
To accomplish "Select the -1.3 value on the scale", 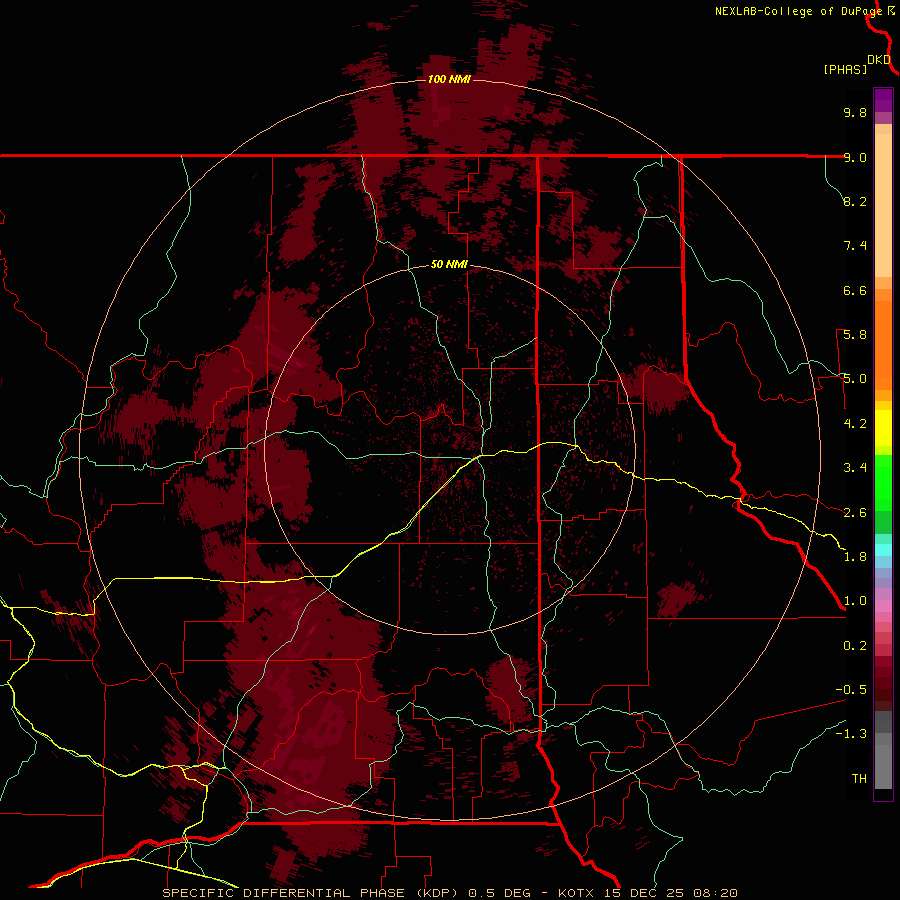I will coord(851,734).
